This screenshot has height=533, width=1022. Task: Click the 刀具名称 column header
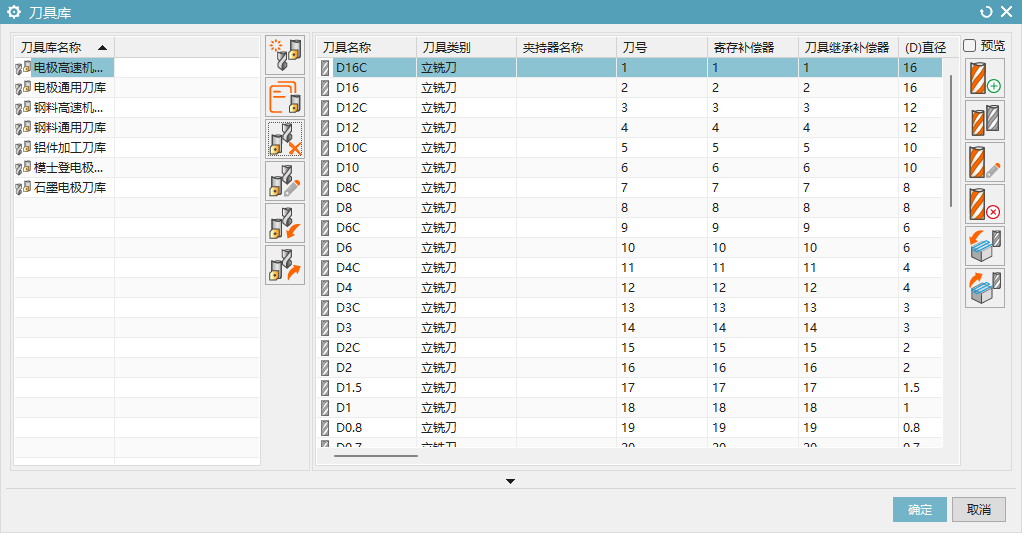click(x=367, y=48)
